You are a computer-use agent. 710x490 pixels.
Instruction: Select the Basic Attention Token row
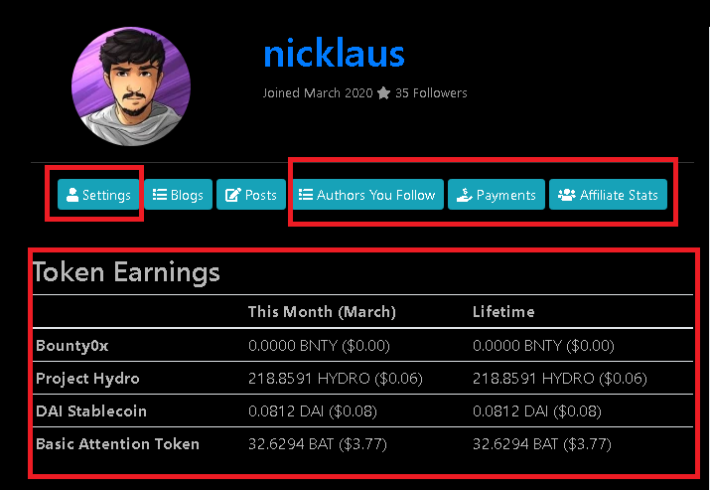[363, 444]
